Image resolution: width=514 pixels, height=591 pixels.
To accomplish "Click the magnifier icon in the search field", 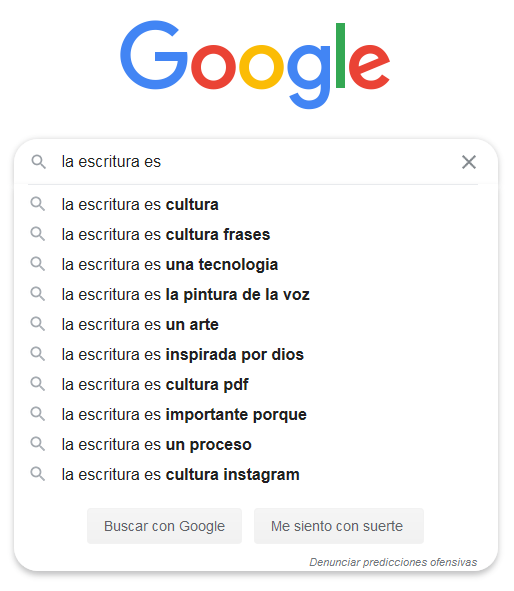I will (38, 162).
